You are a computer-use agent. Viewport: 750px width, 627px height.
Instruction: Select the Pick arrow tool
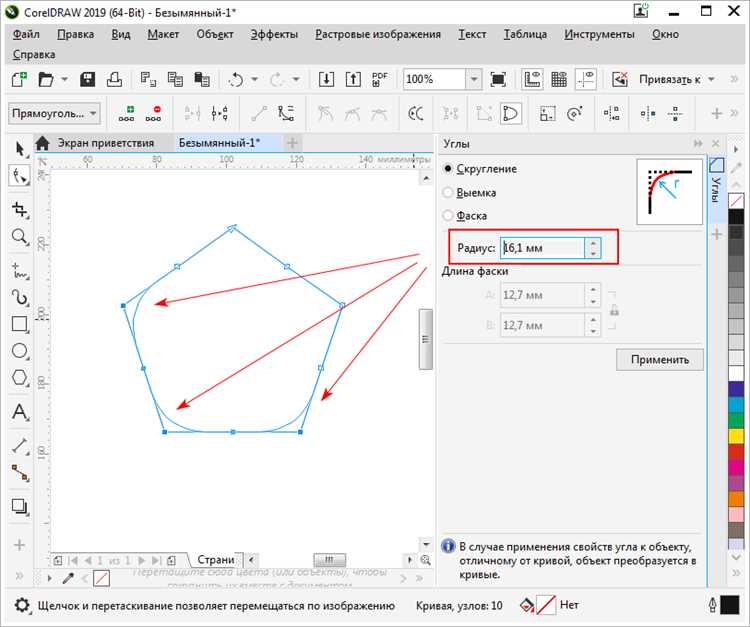(19, 148)
